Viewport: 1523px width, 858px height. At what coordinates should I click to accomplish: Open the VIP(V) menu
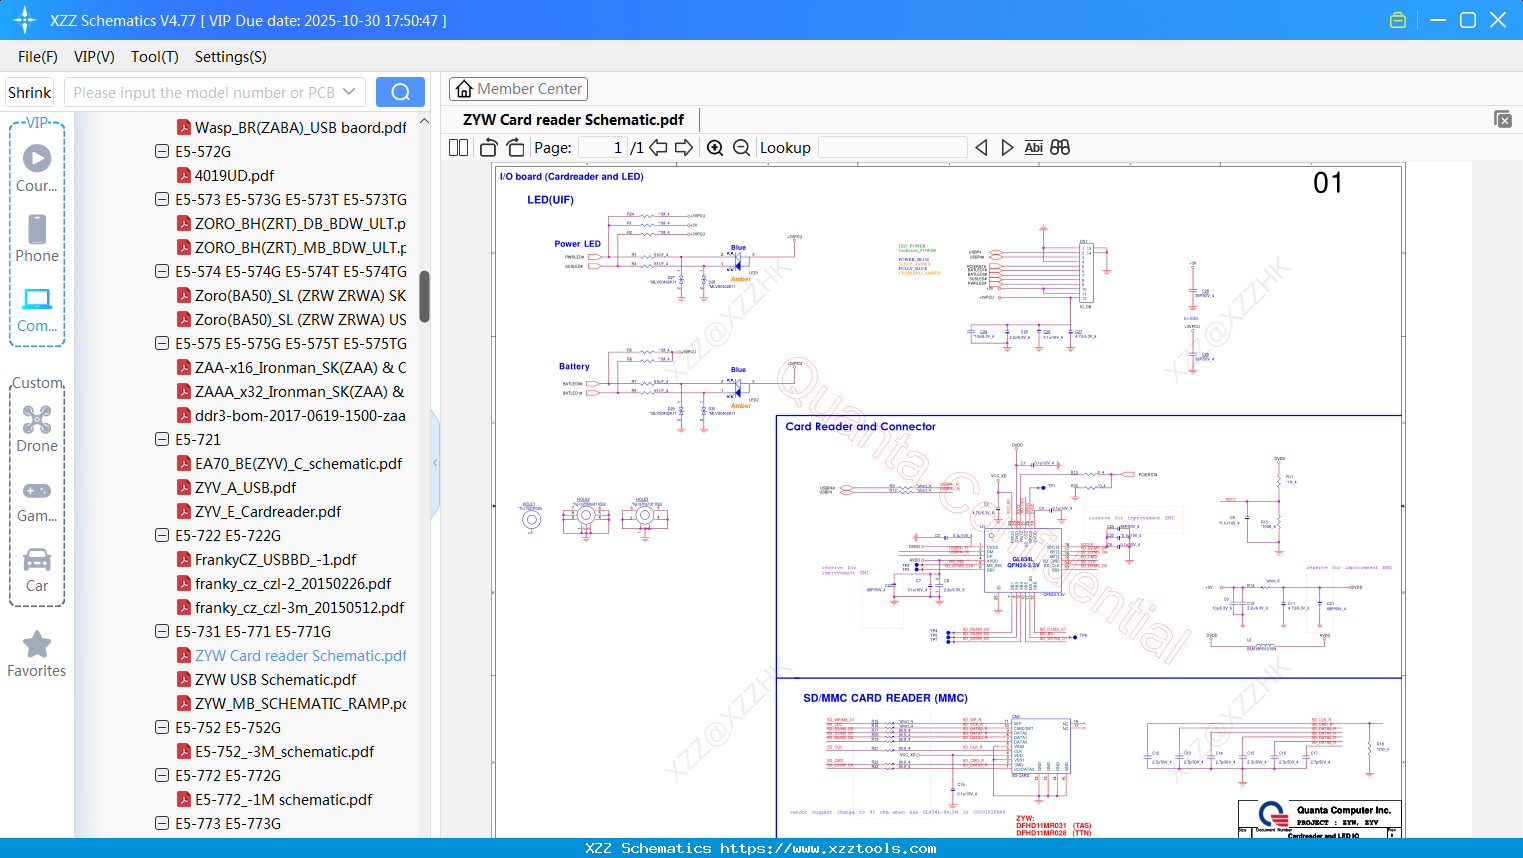(94, 57)
